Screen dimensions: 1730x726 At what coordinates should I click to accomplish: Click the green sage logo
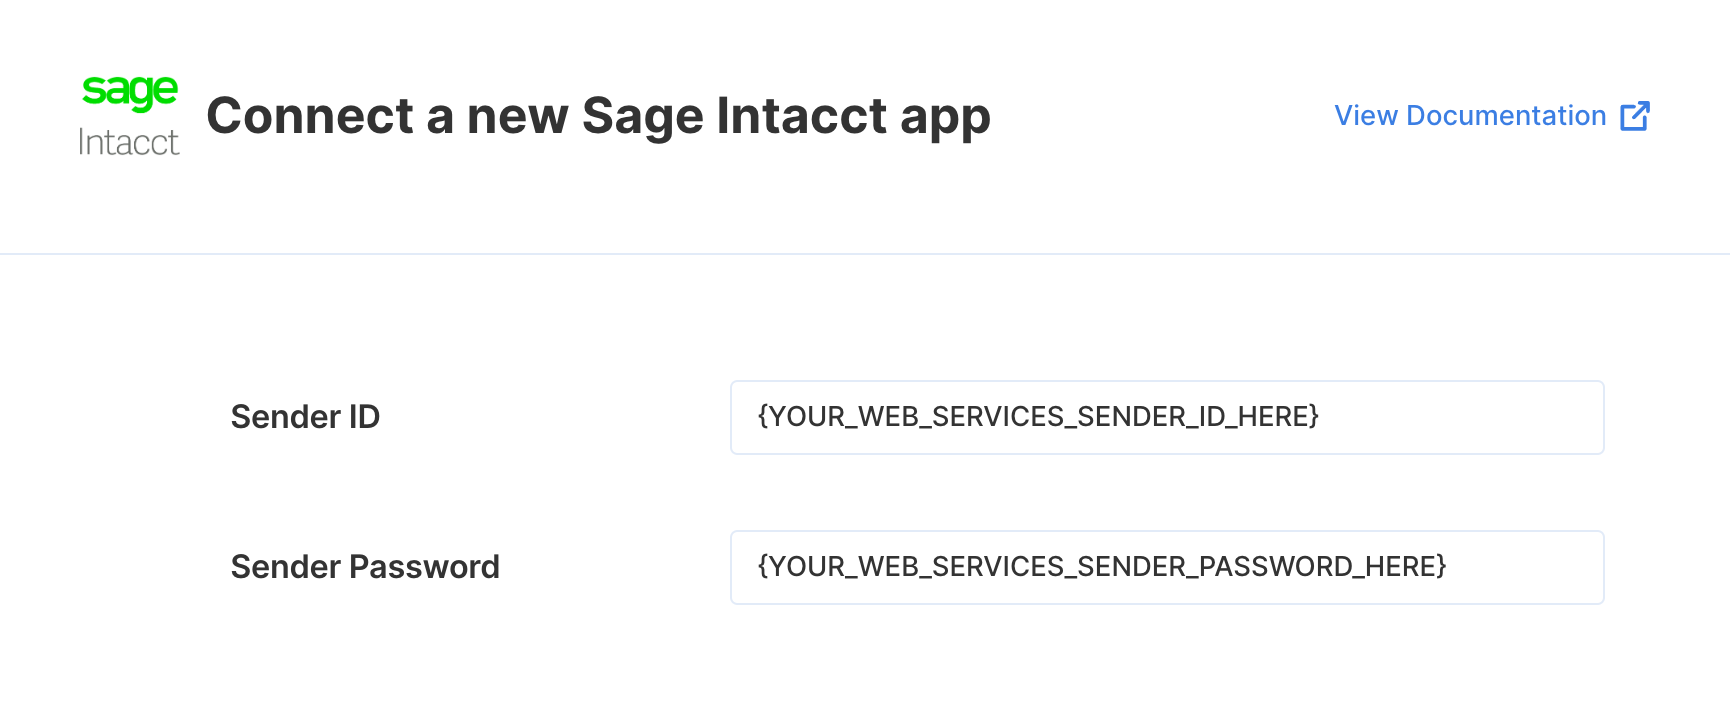click(130, 92)
